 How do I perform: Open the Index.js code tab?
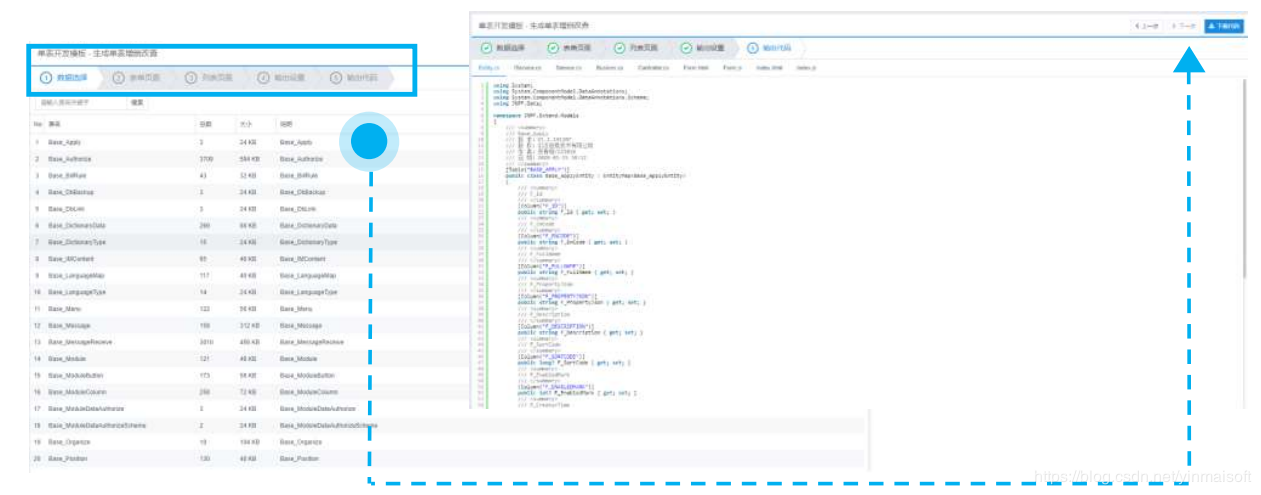806,68
